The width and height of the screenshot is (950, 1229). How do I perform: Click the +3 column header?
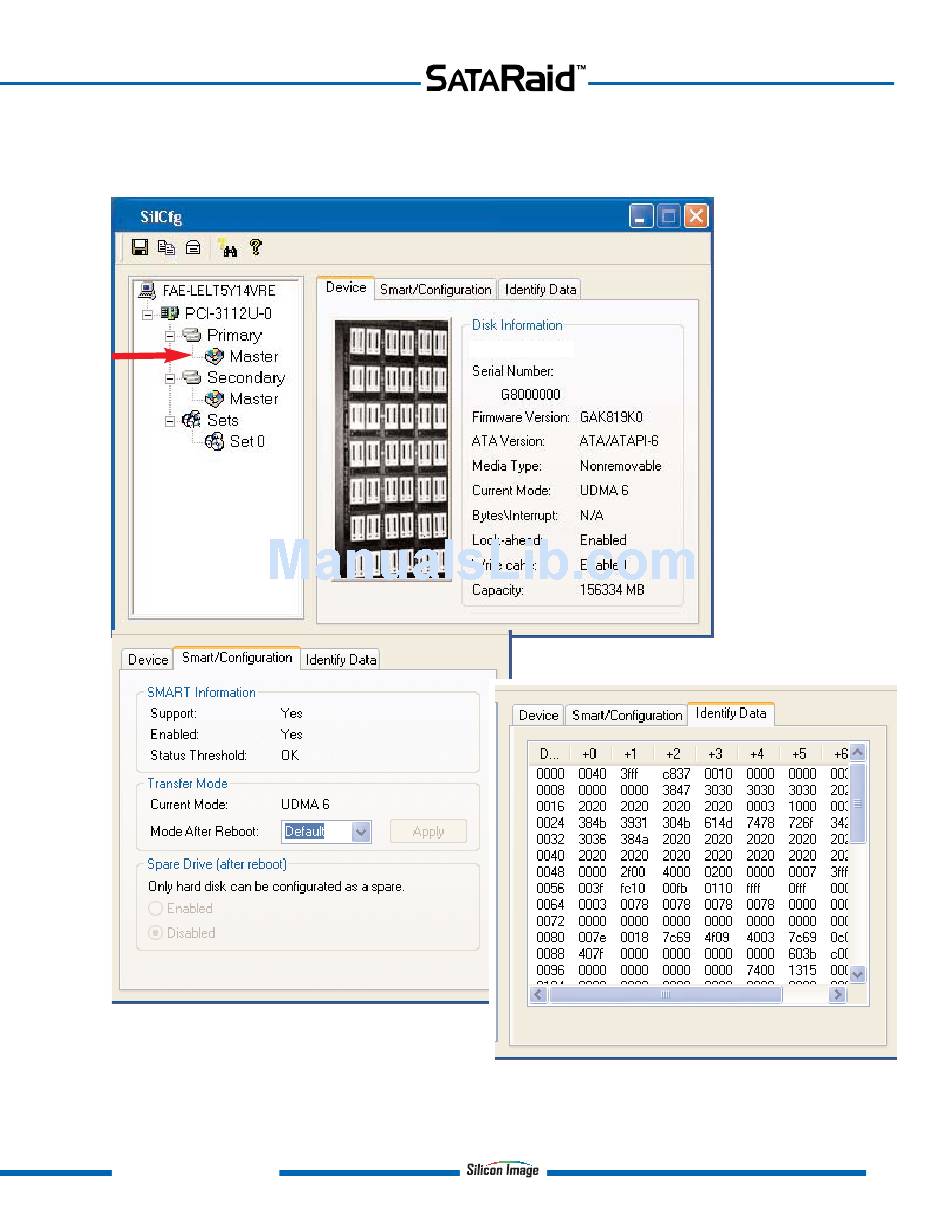click(x=716, y=753)
